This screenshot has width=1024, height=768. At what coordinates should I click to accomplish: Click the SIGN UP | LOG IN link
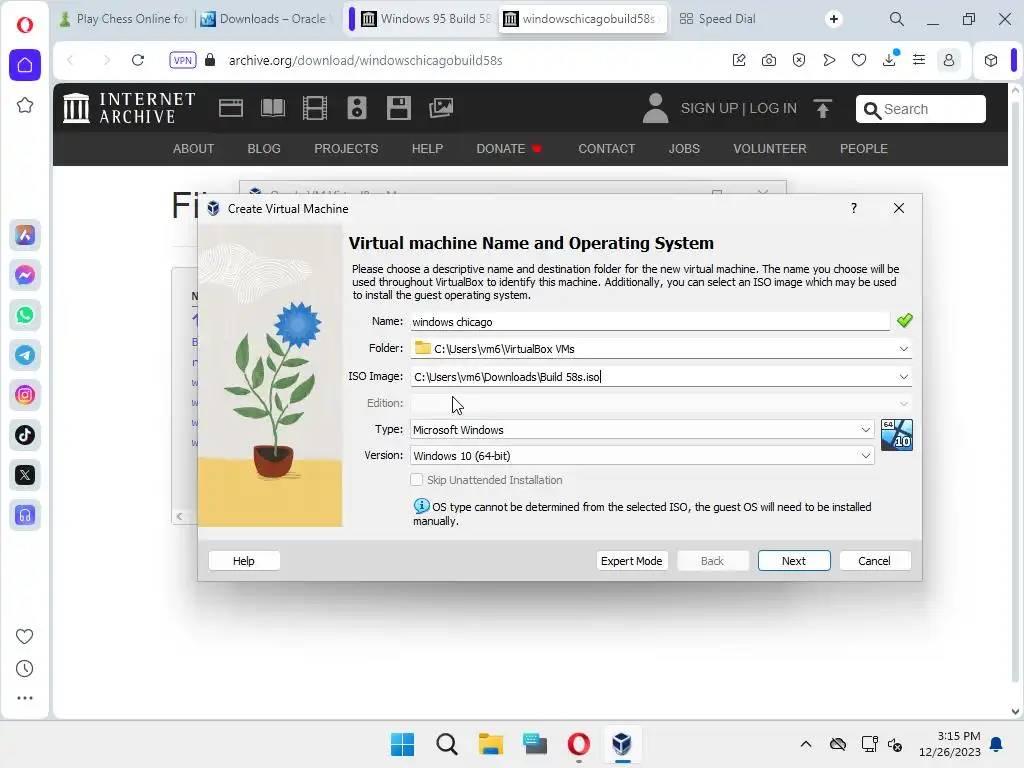[x=739, y=108]
